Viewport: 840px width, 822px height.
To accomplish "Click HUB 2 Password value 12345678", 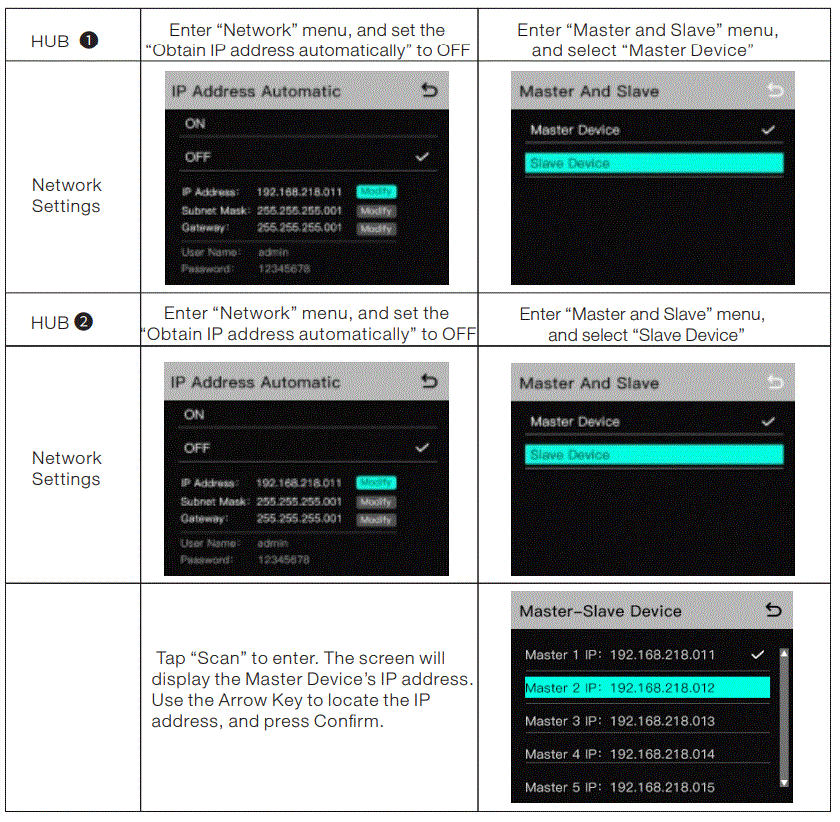I will click(x=283, y=559).
